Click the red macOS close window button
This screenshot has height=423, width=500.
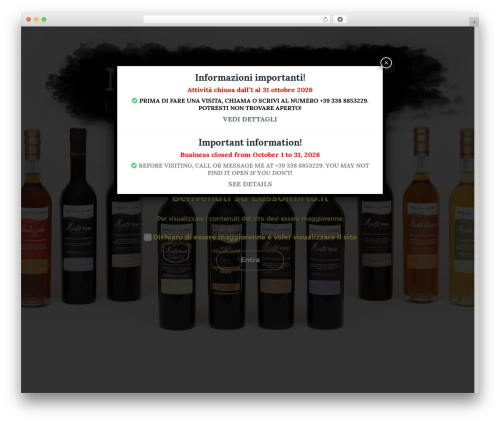click(29, 19)
